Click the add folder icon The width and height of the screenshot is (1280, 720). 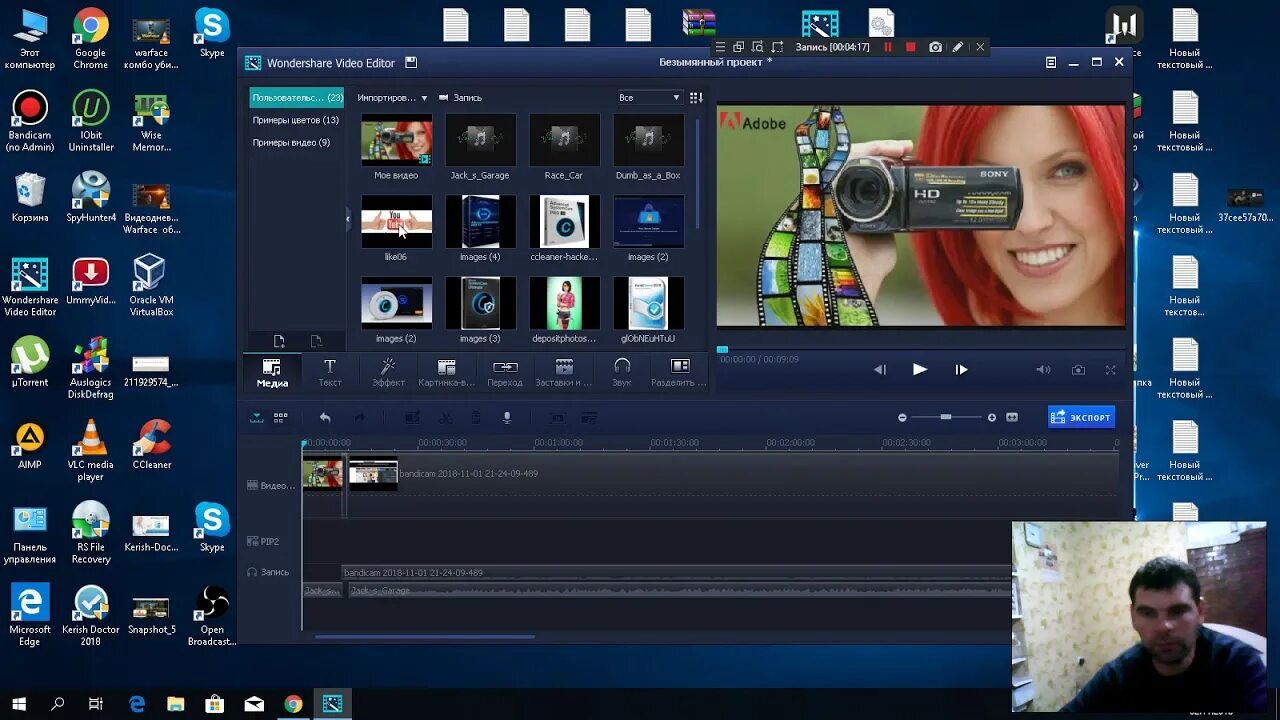coord(279,342)
